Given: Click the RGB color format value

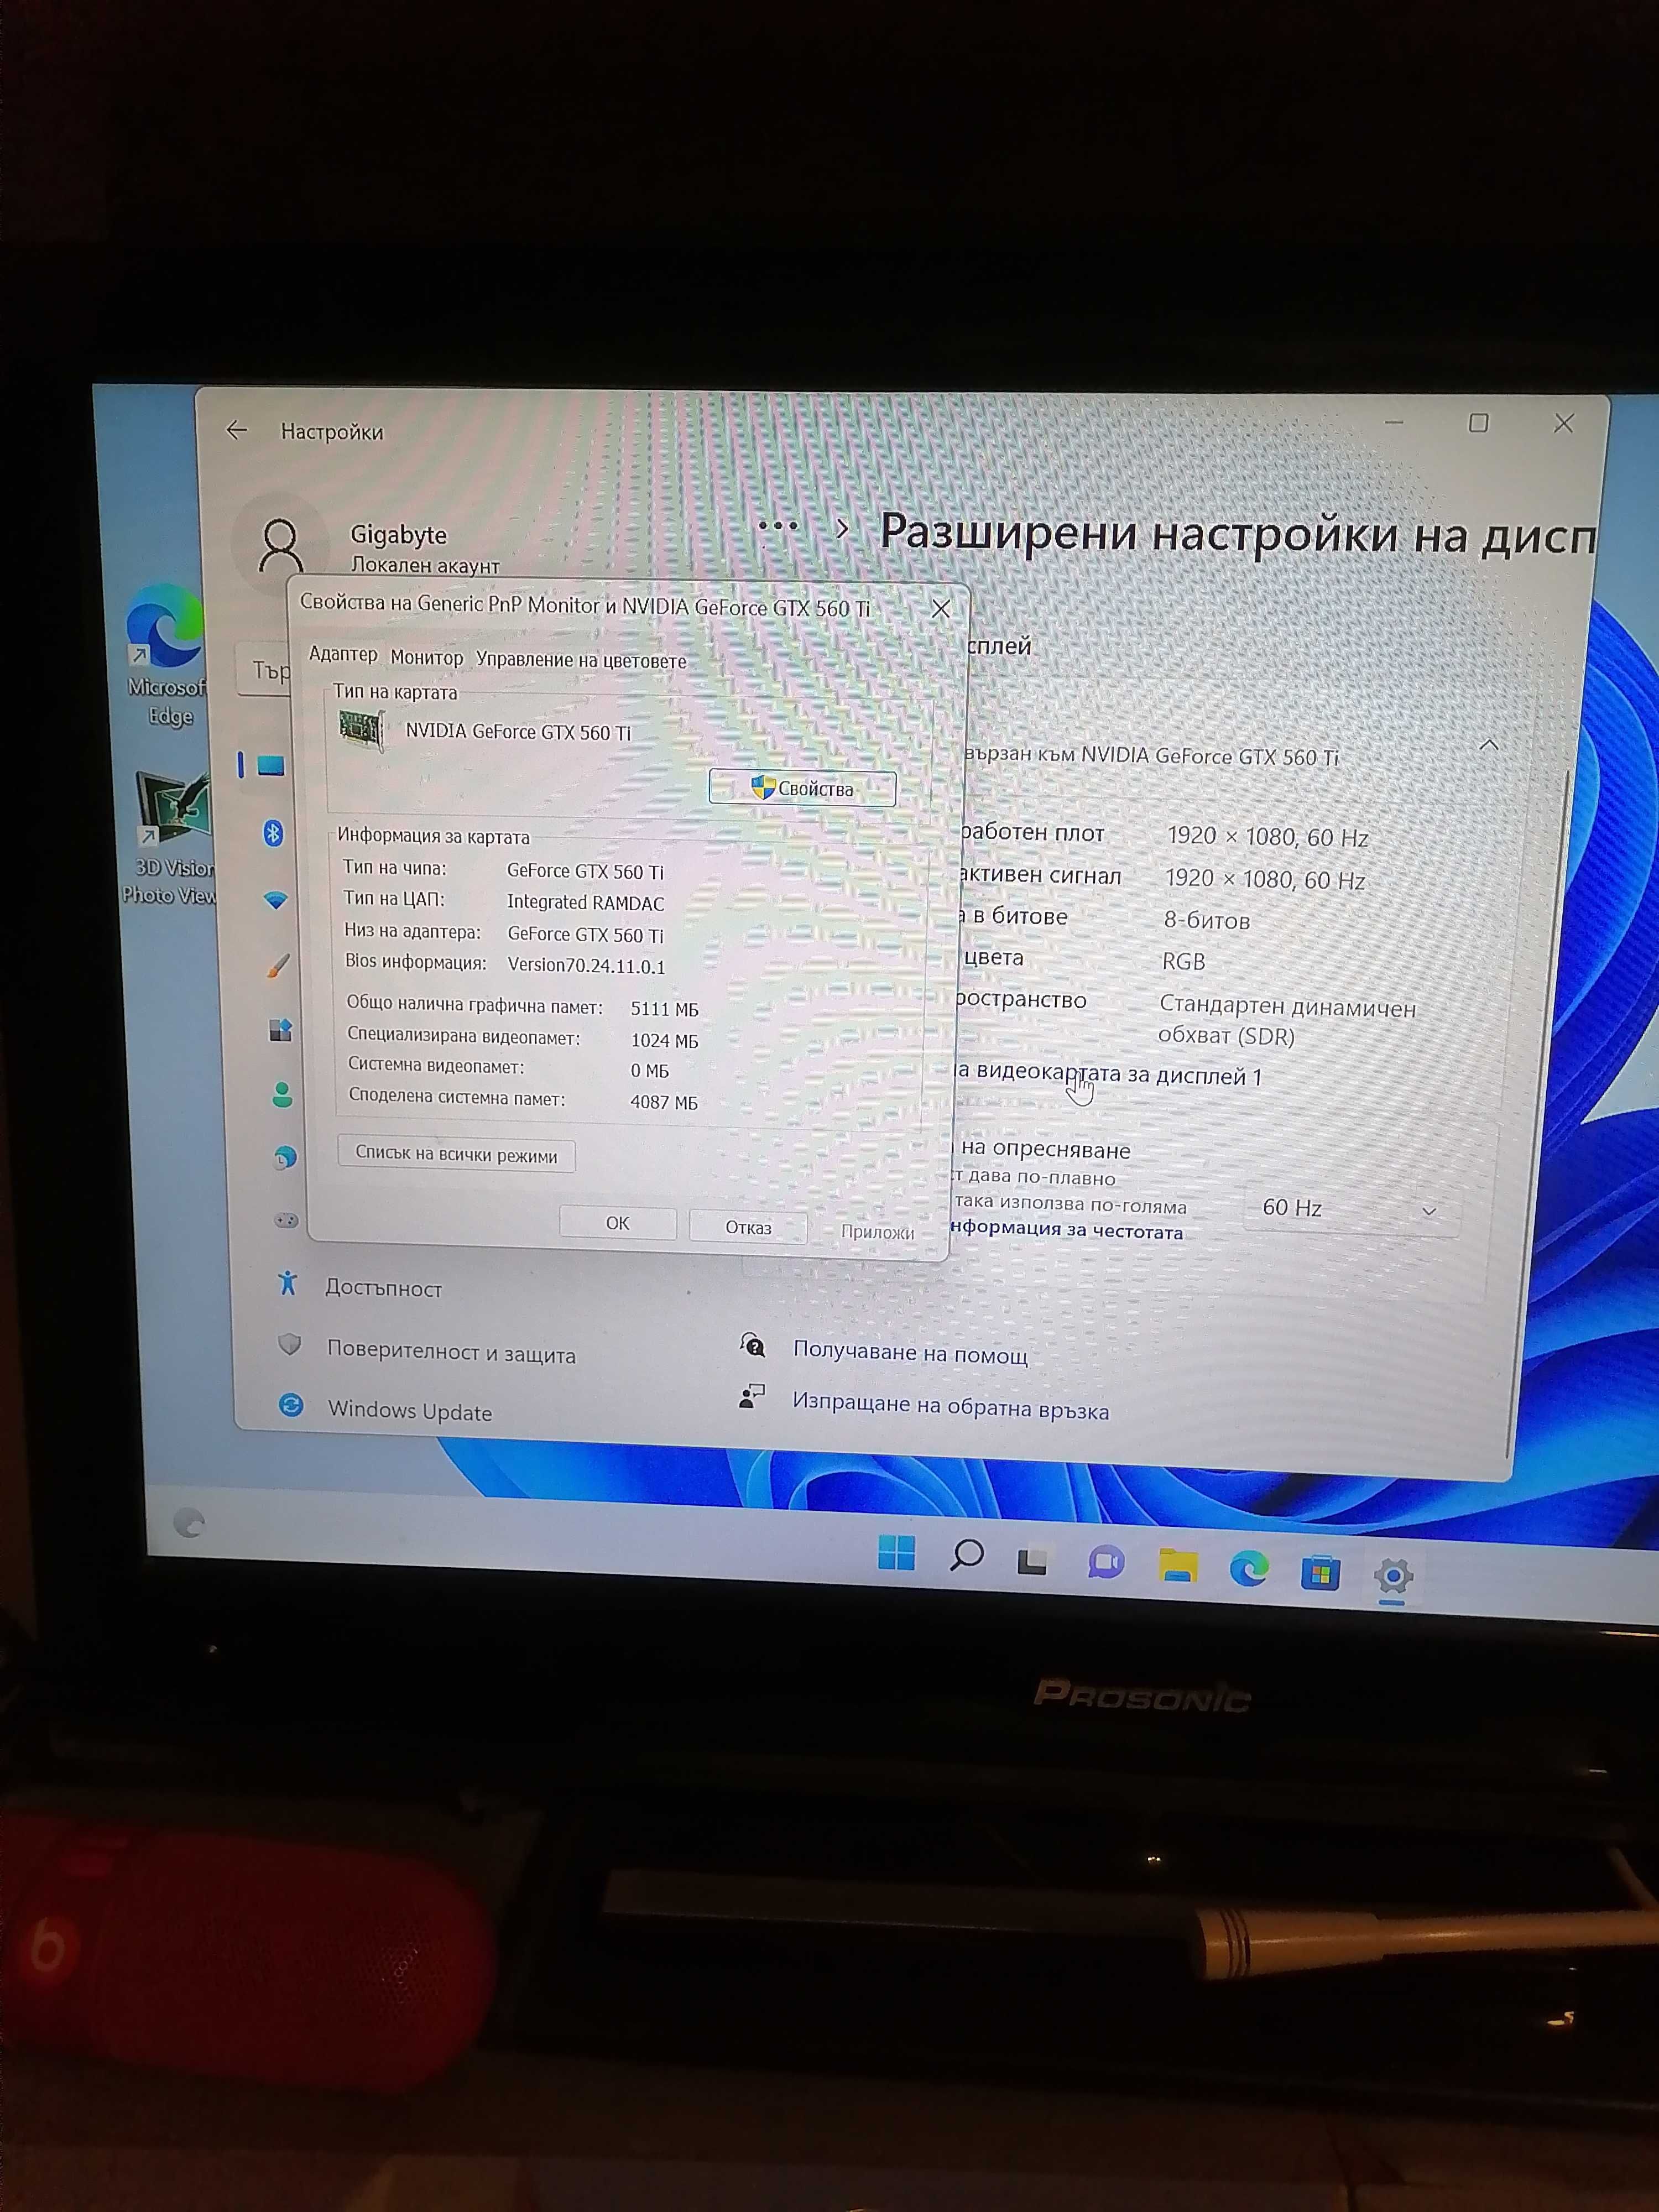Looking at the screenshot, I should tap(1183, 962).
